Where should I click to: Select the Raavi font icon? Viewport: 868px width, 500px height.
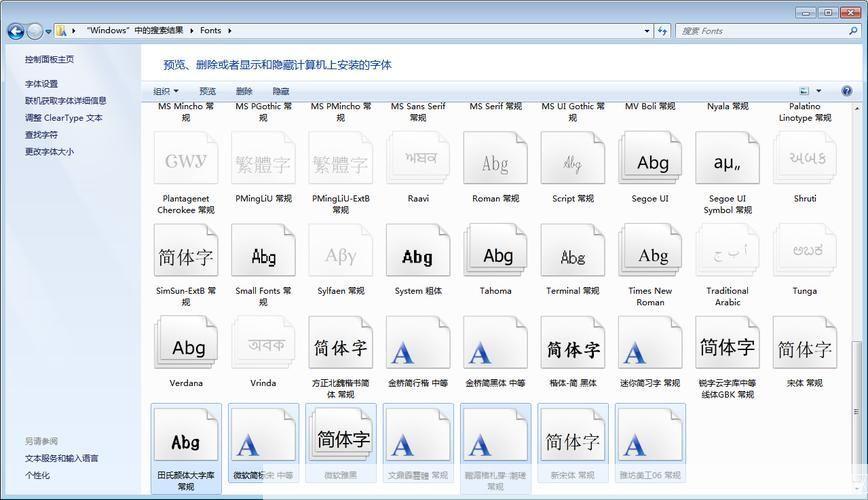(418, 158)
